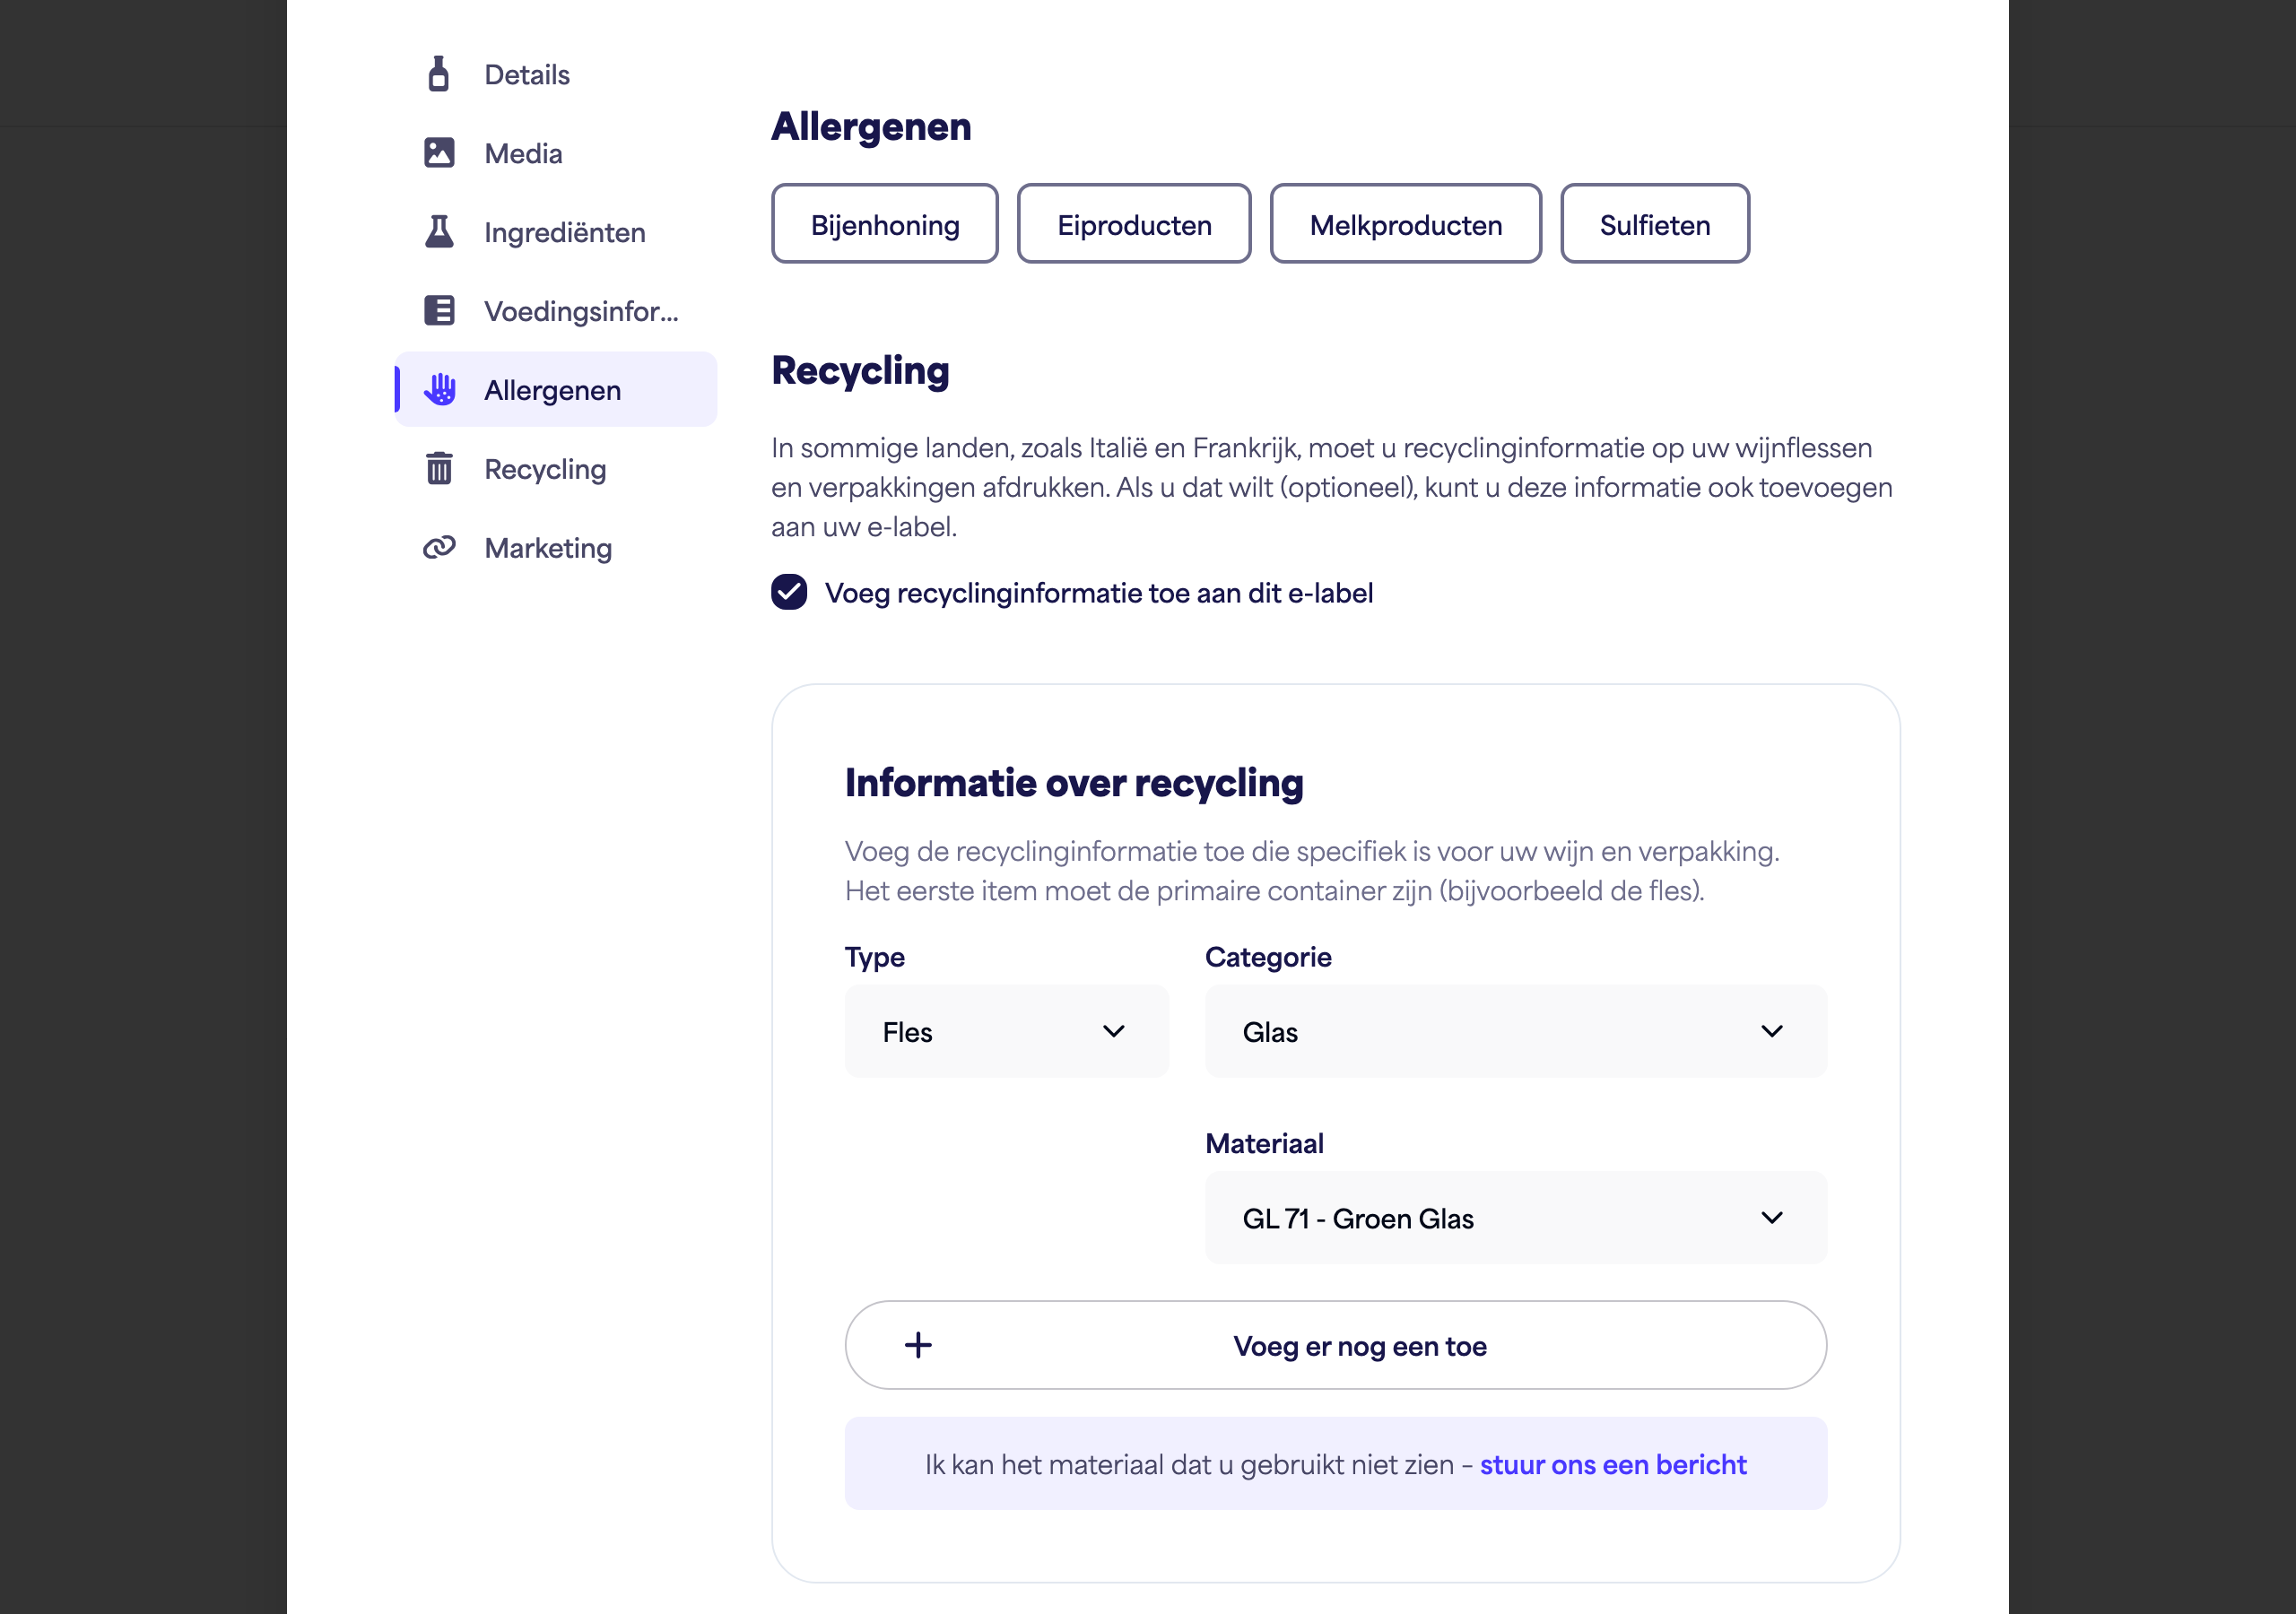The image size is (2296, 1614).
Task: Open the Materiaal dropdown with GL 71
Action: (x=1516, y=1218)
